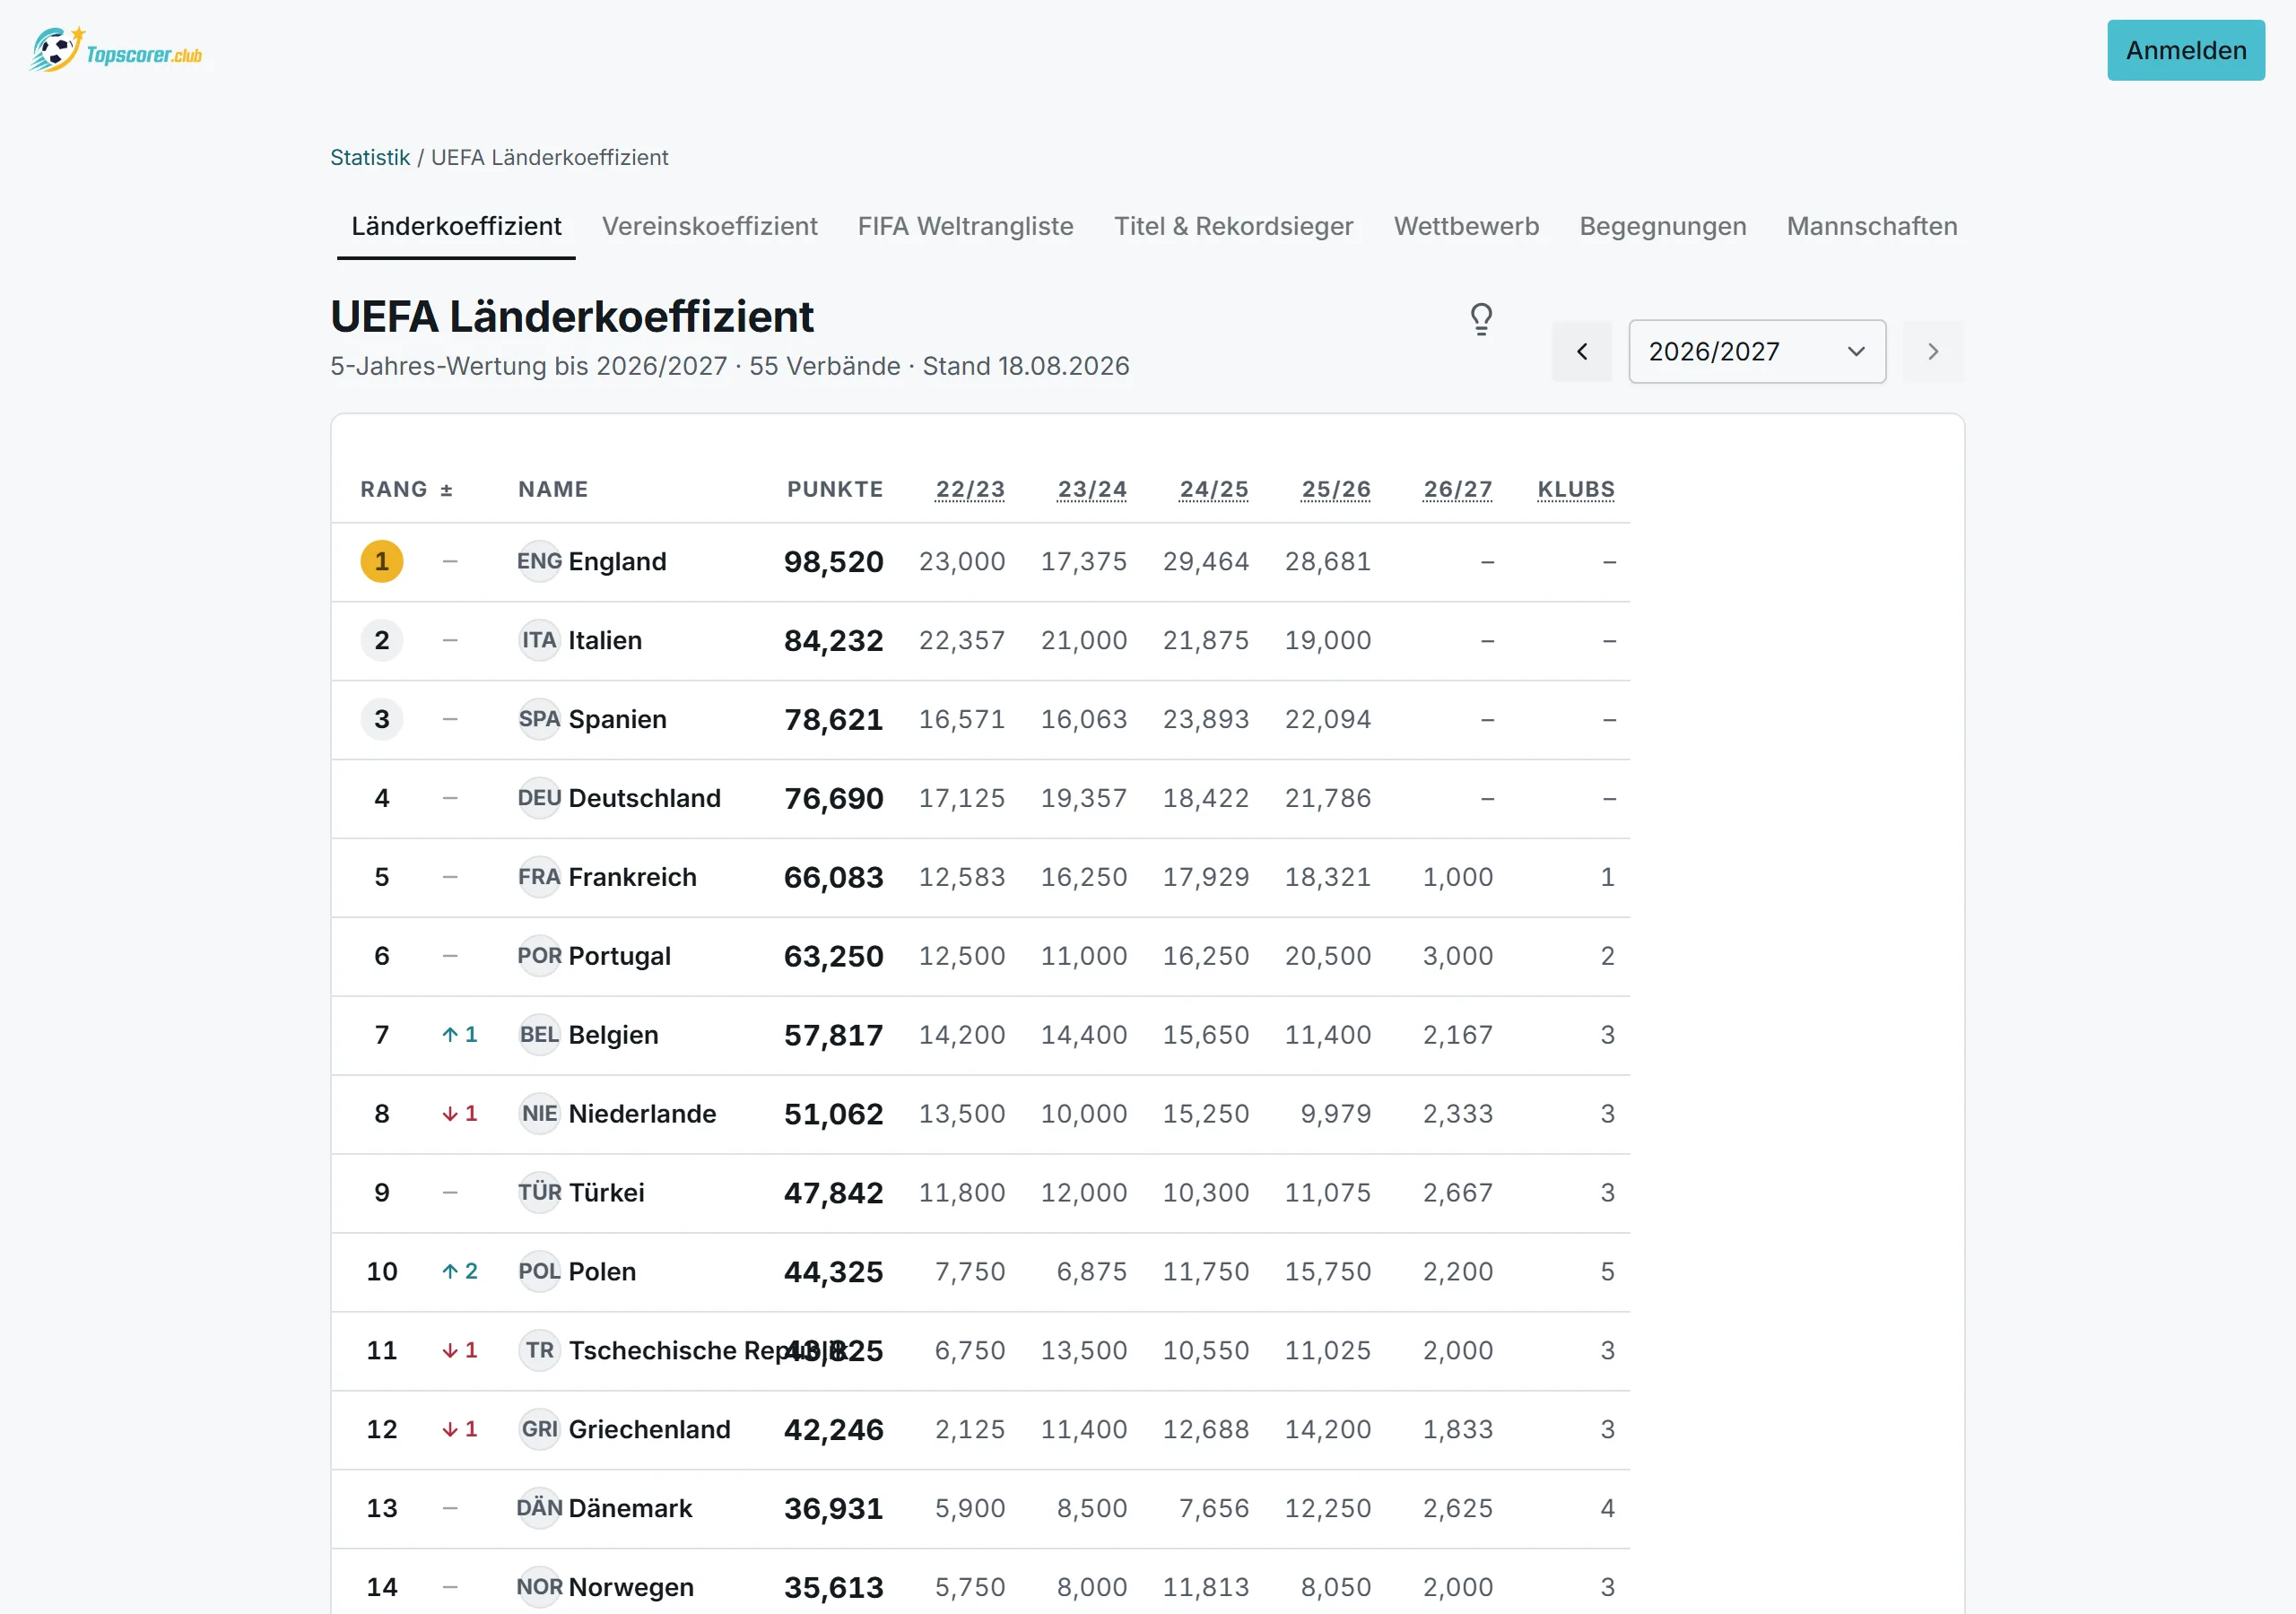
Task: Click the rank 2 badge
Action: (x=382, y=640)
